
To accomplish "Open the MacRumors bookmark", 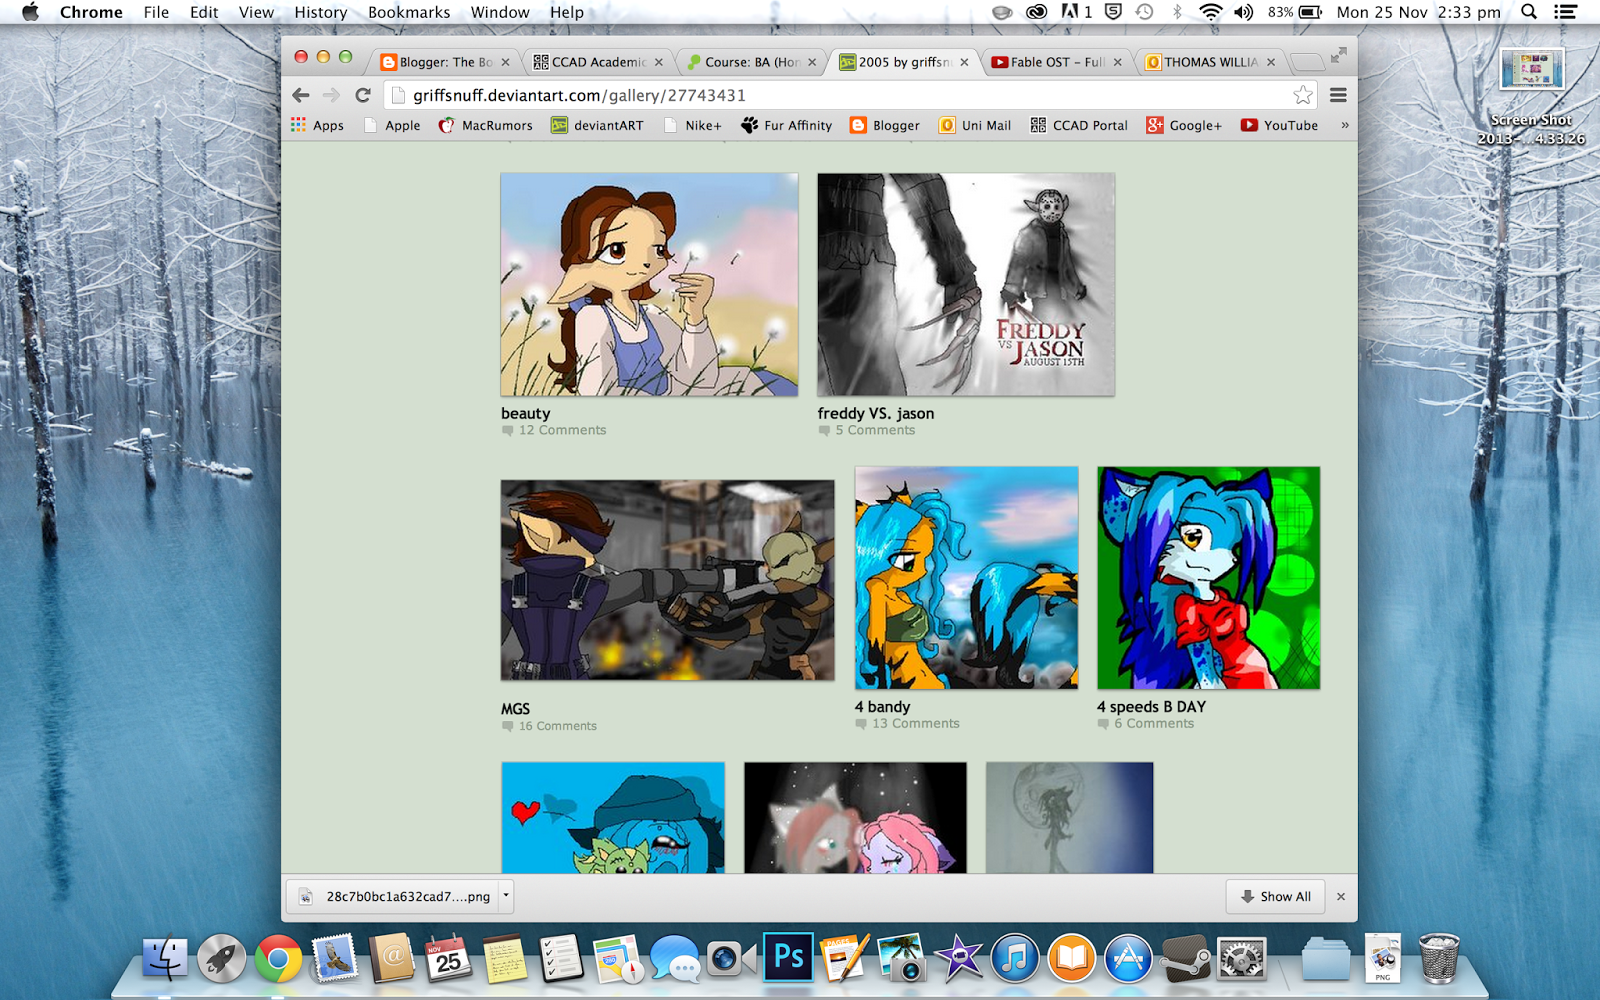I will [486, 125].
